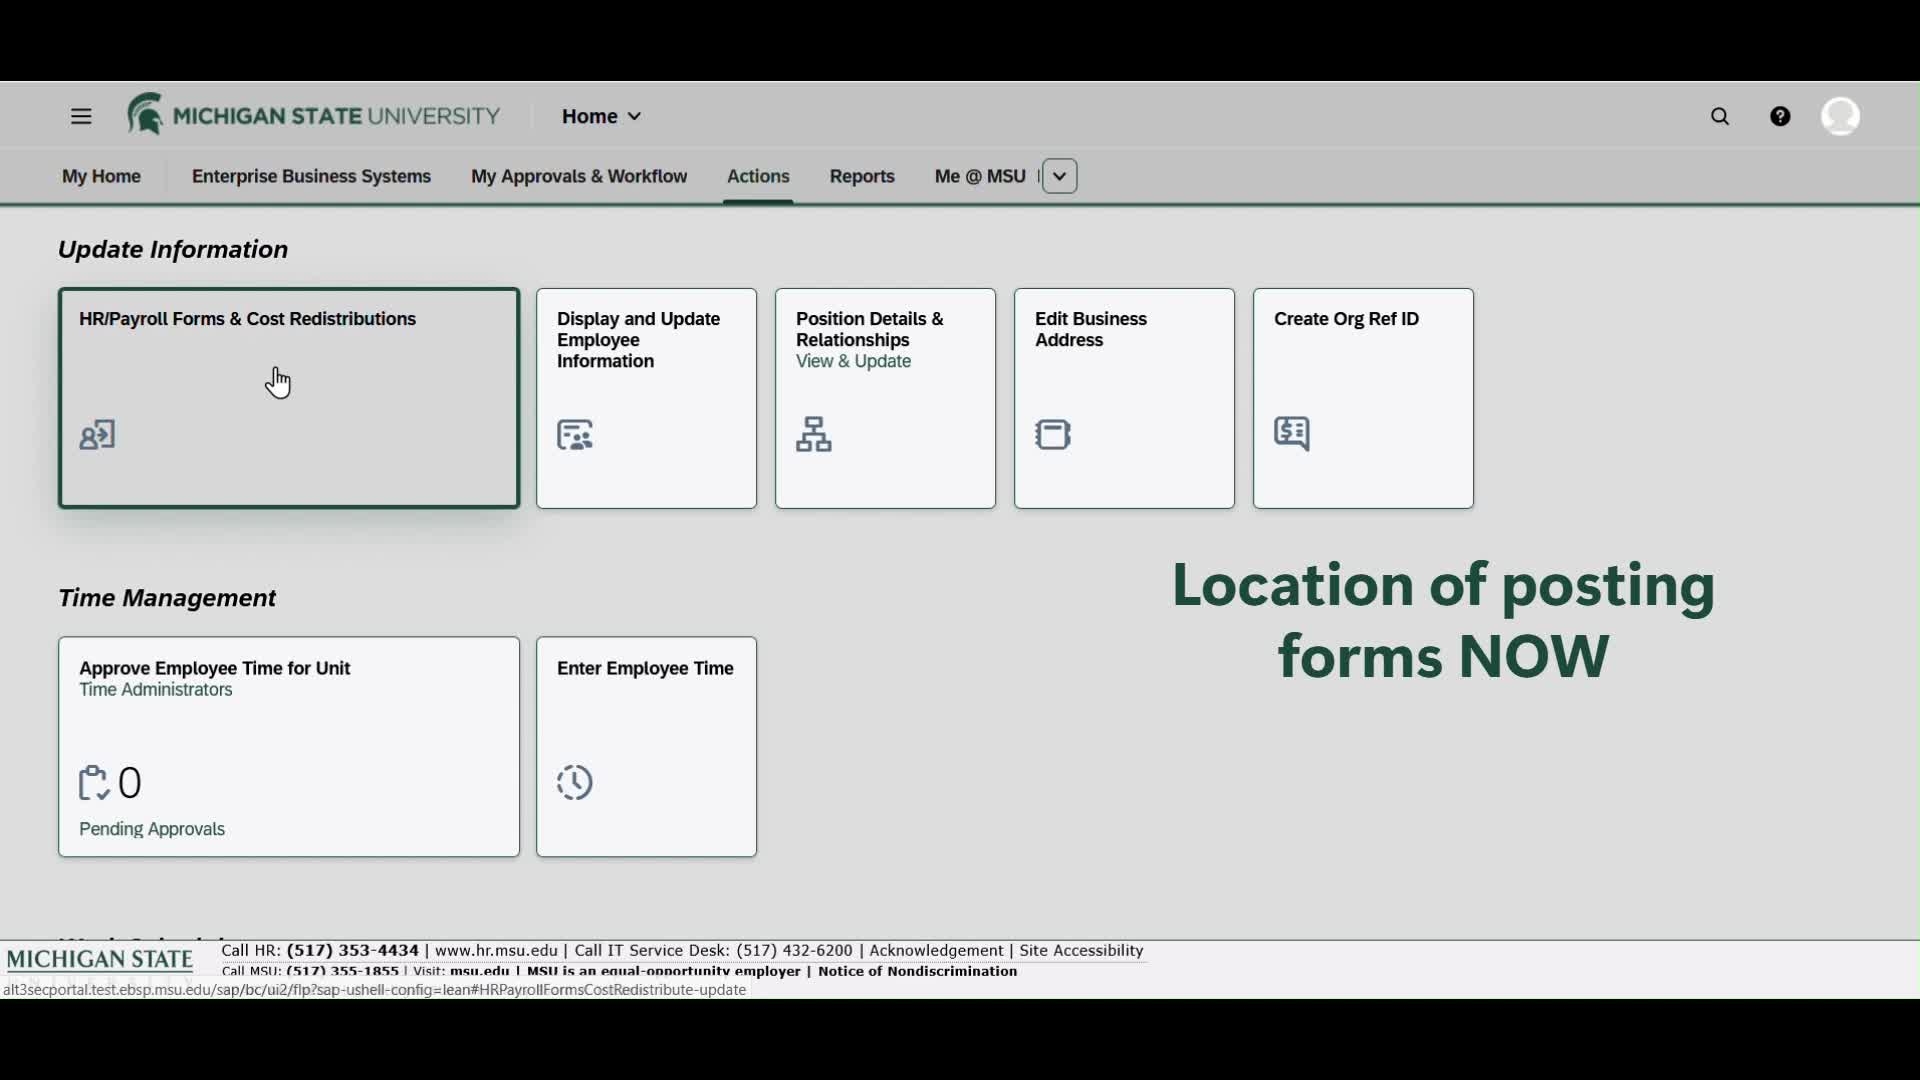Open the search magnifier icon
This screenshot has width=1920, height=1080.
click(x=1720, y=117)
